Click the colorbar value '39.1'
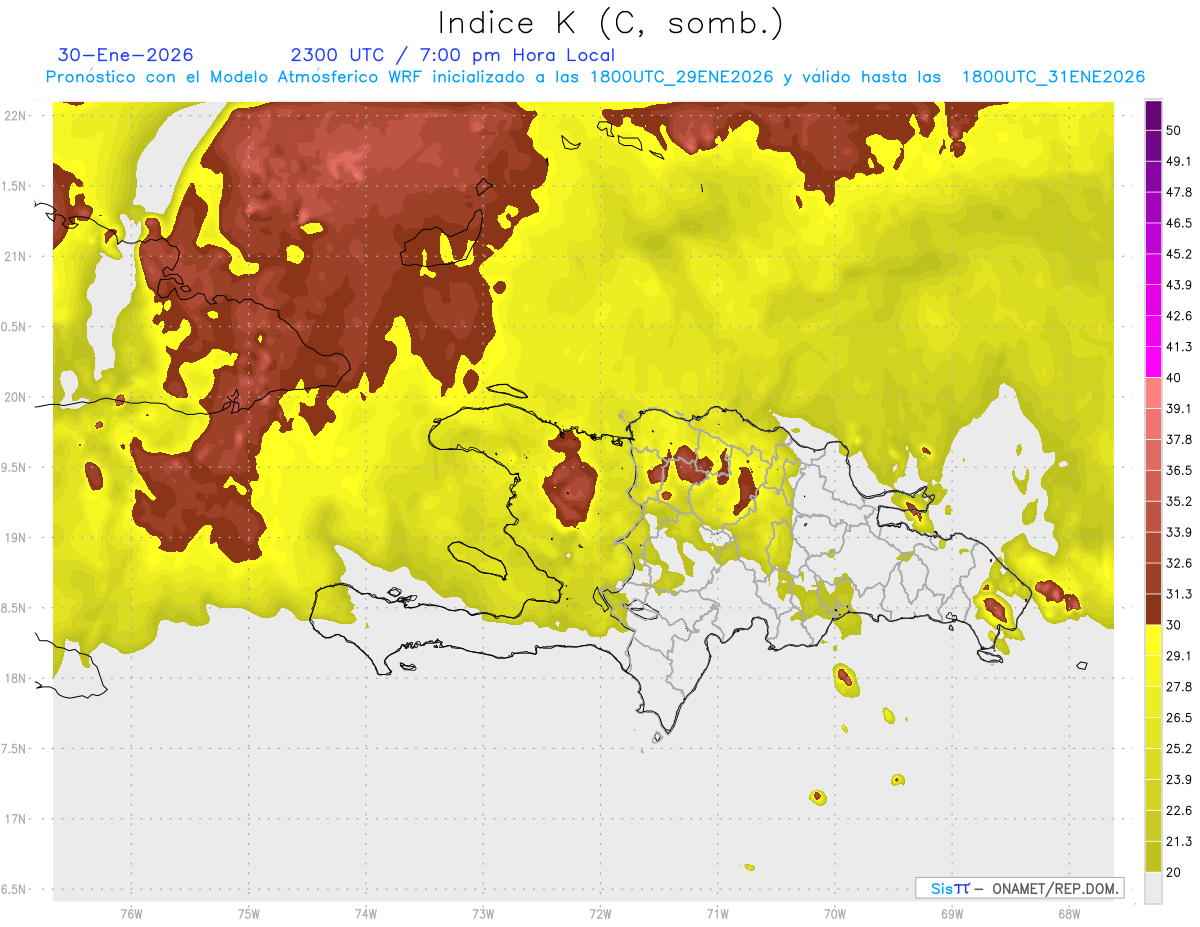 pyautogui.click(x=1179, y=409)
